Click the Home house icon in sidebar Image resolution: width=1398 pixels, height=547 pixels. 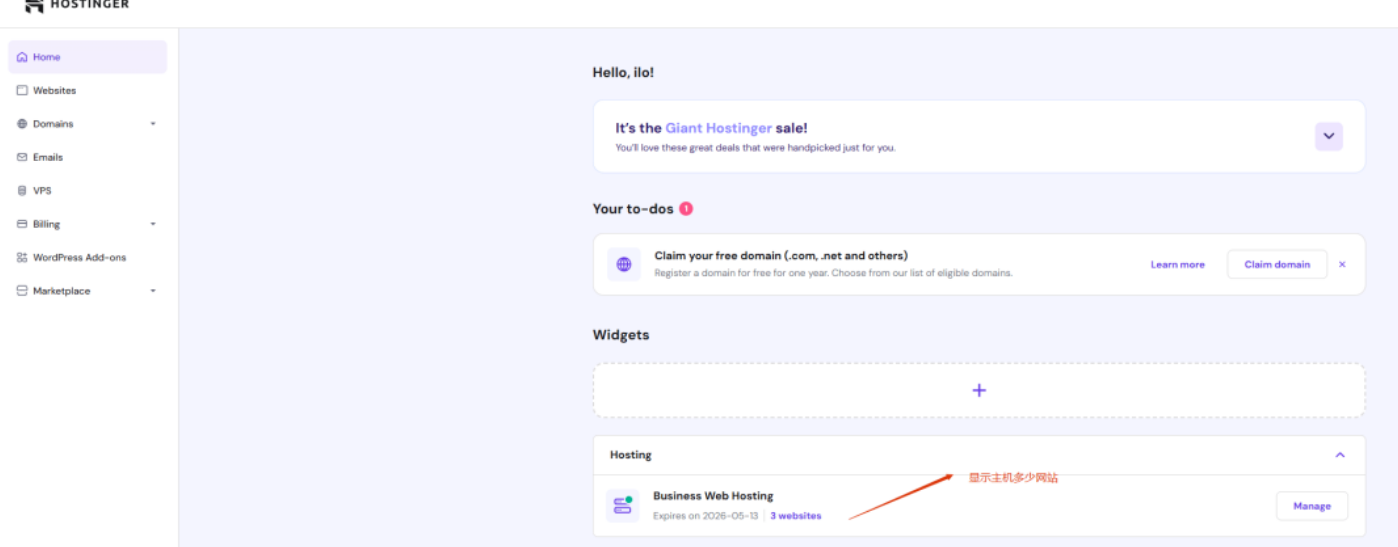(x=22, y=57)
